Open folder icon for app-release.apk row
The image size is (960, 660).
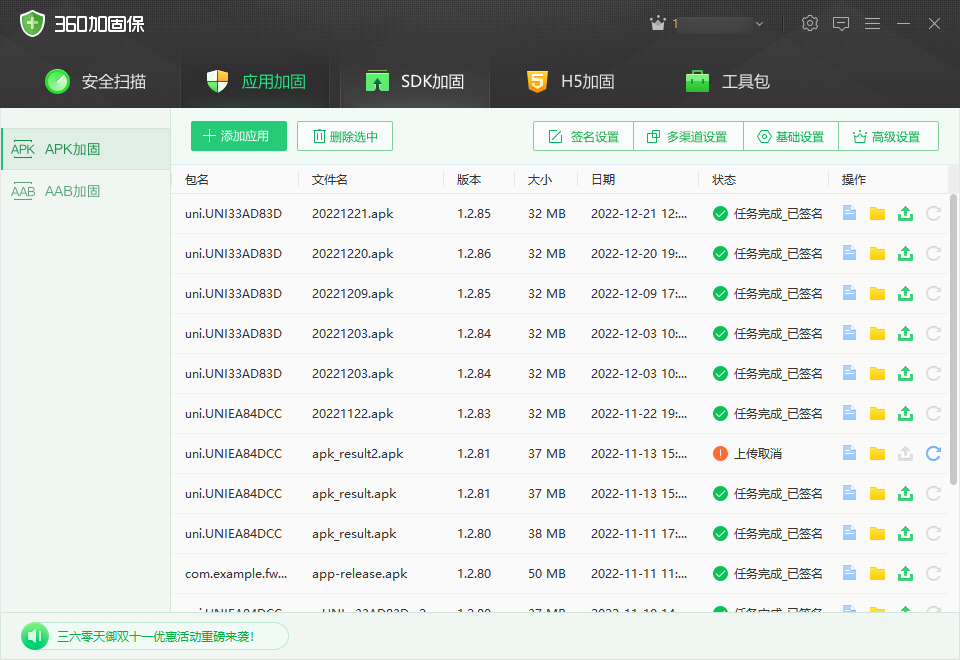[x=877, y=573]
